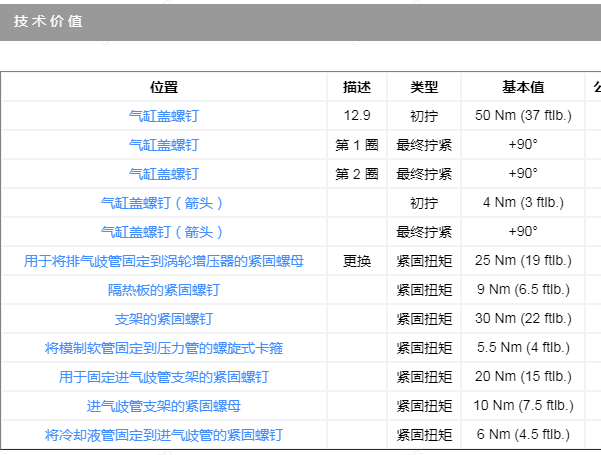
Task: Select the 20 Nm (15 ftlb.) value
Action: click(x=523, y=376)
